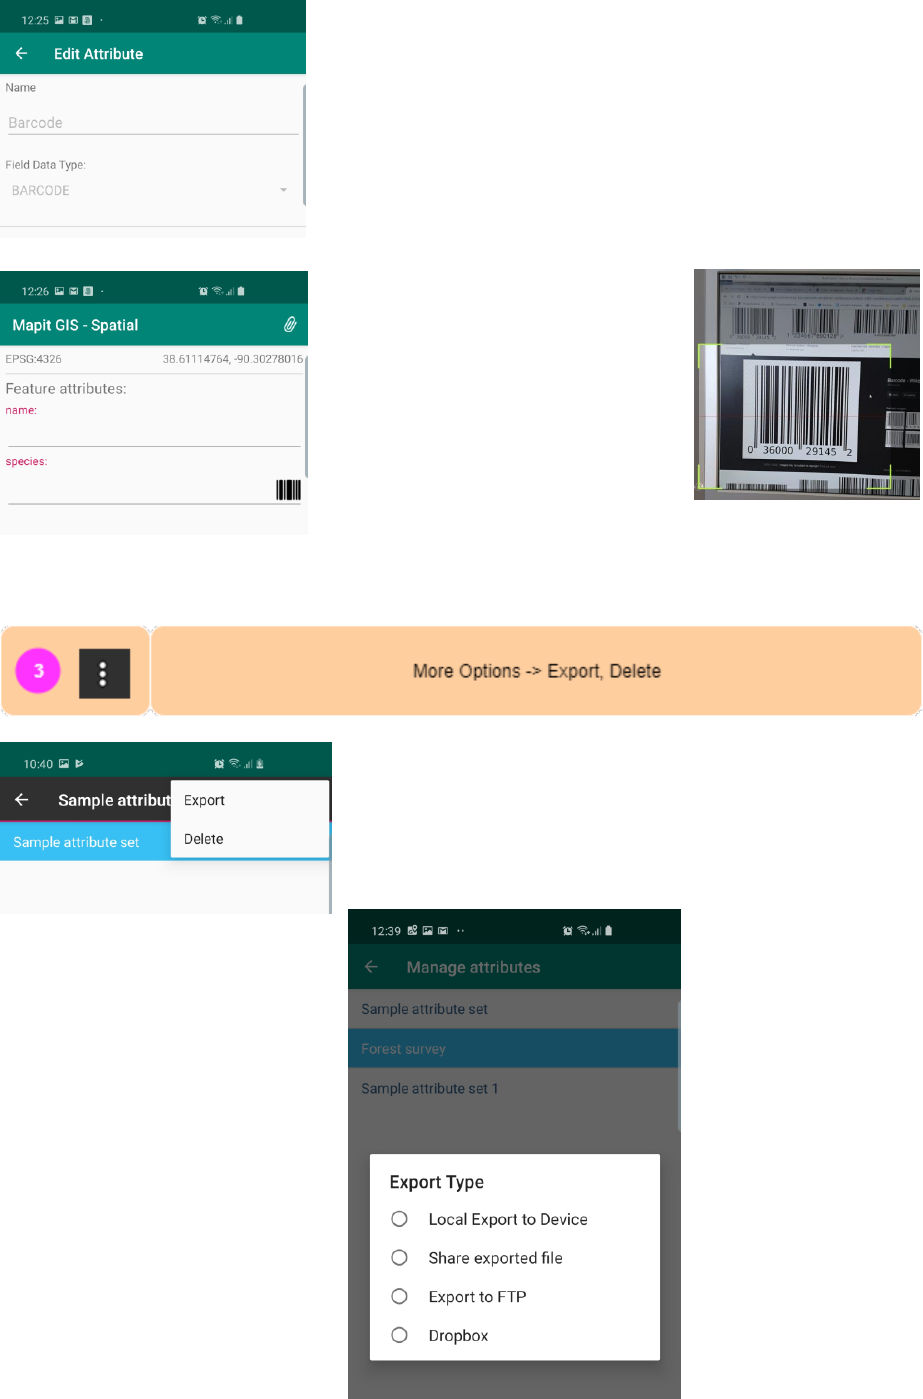
Task: Select Dropbox radio button
Action: pyautogui.click(x=399, y=1335)
